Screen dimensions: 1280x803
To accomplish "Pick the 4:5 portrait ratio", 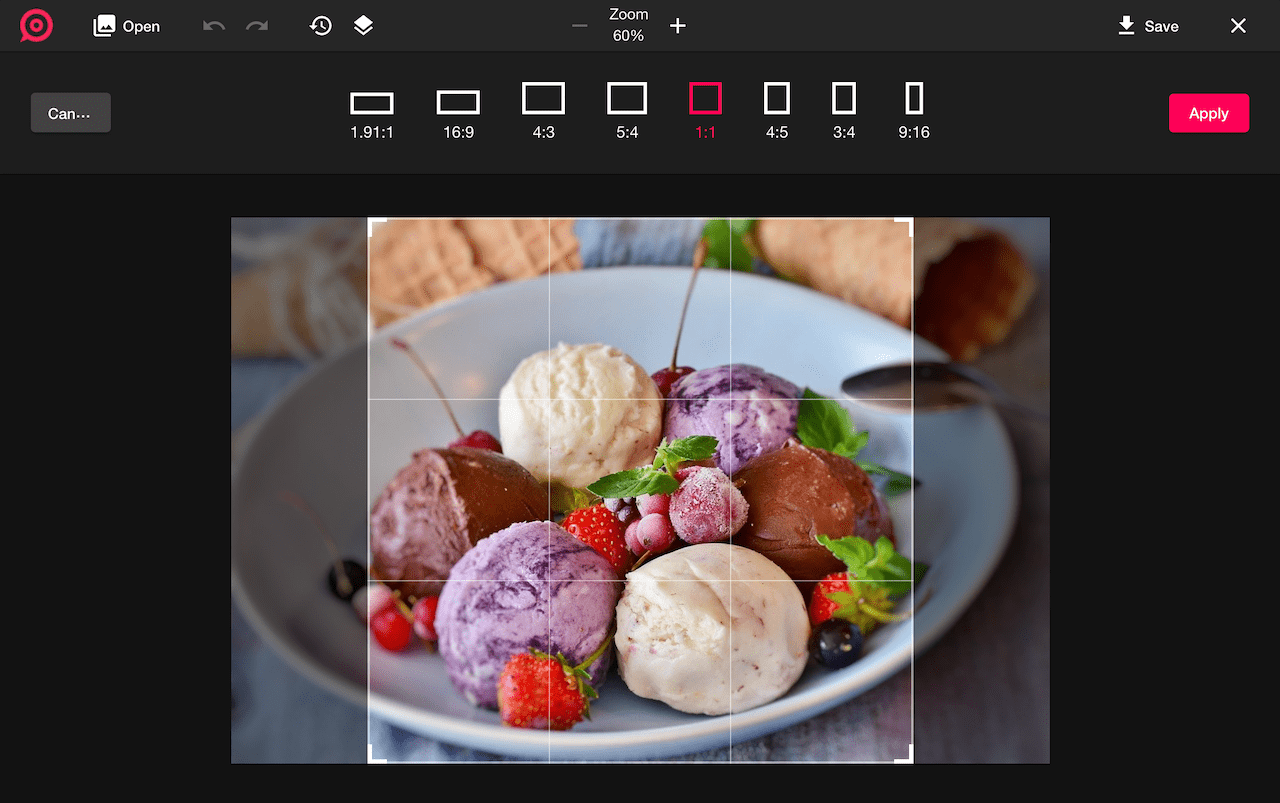I will [777, 111].
